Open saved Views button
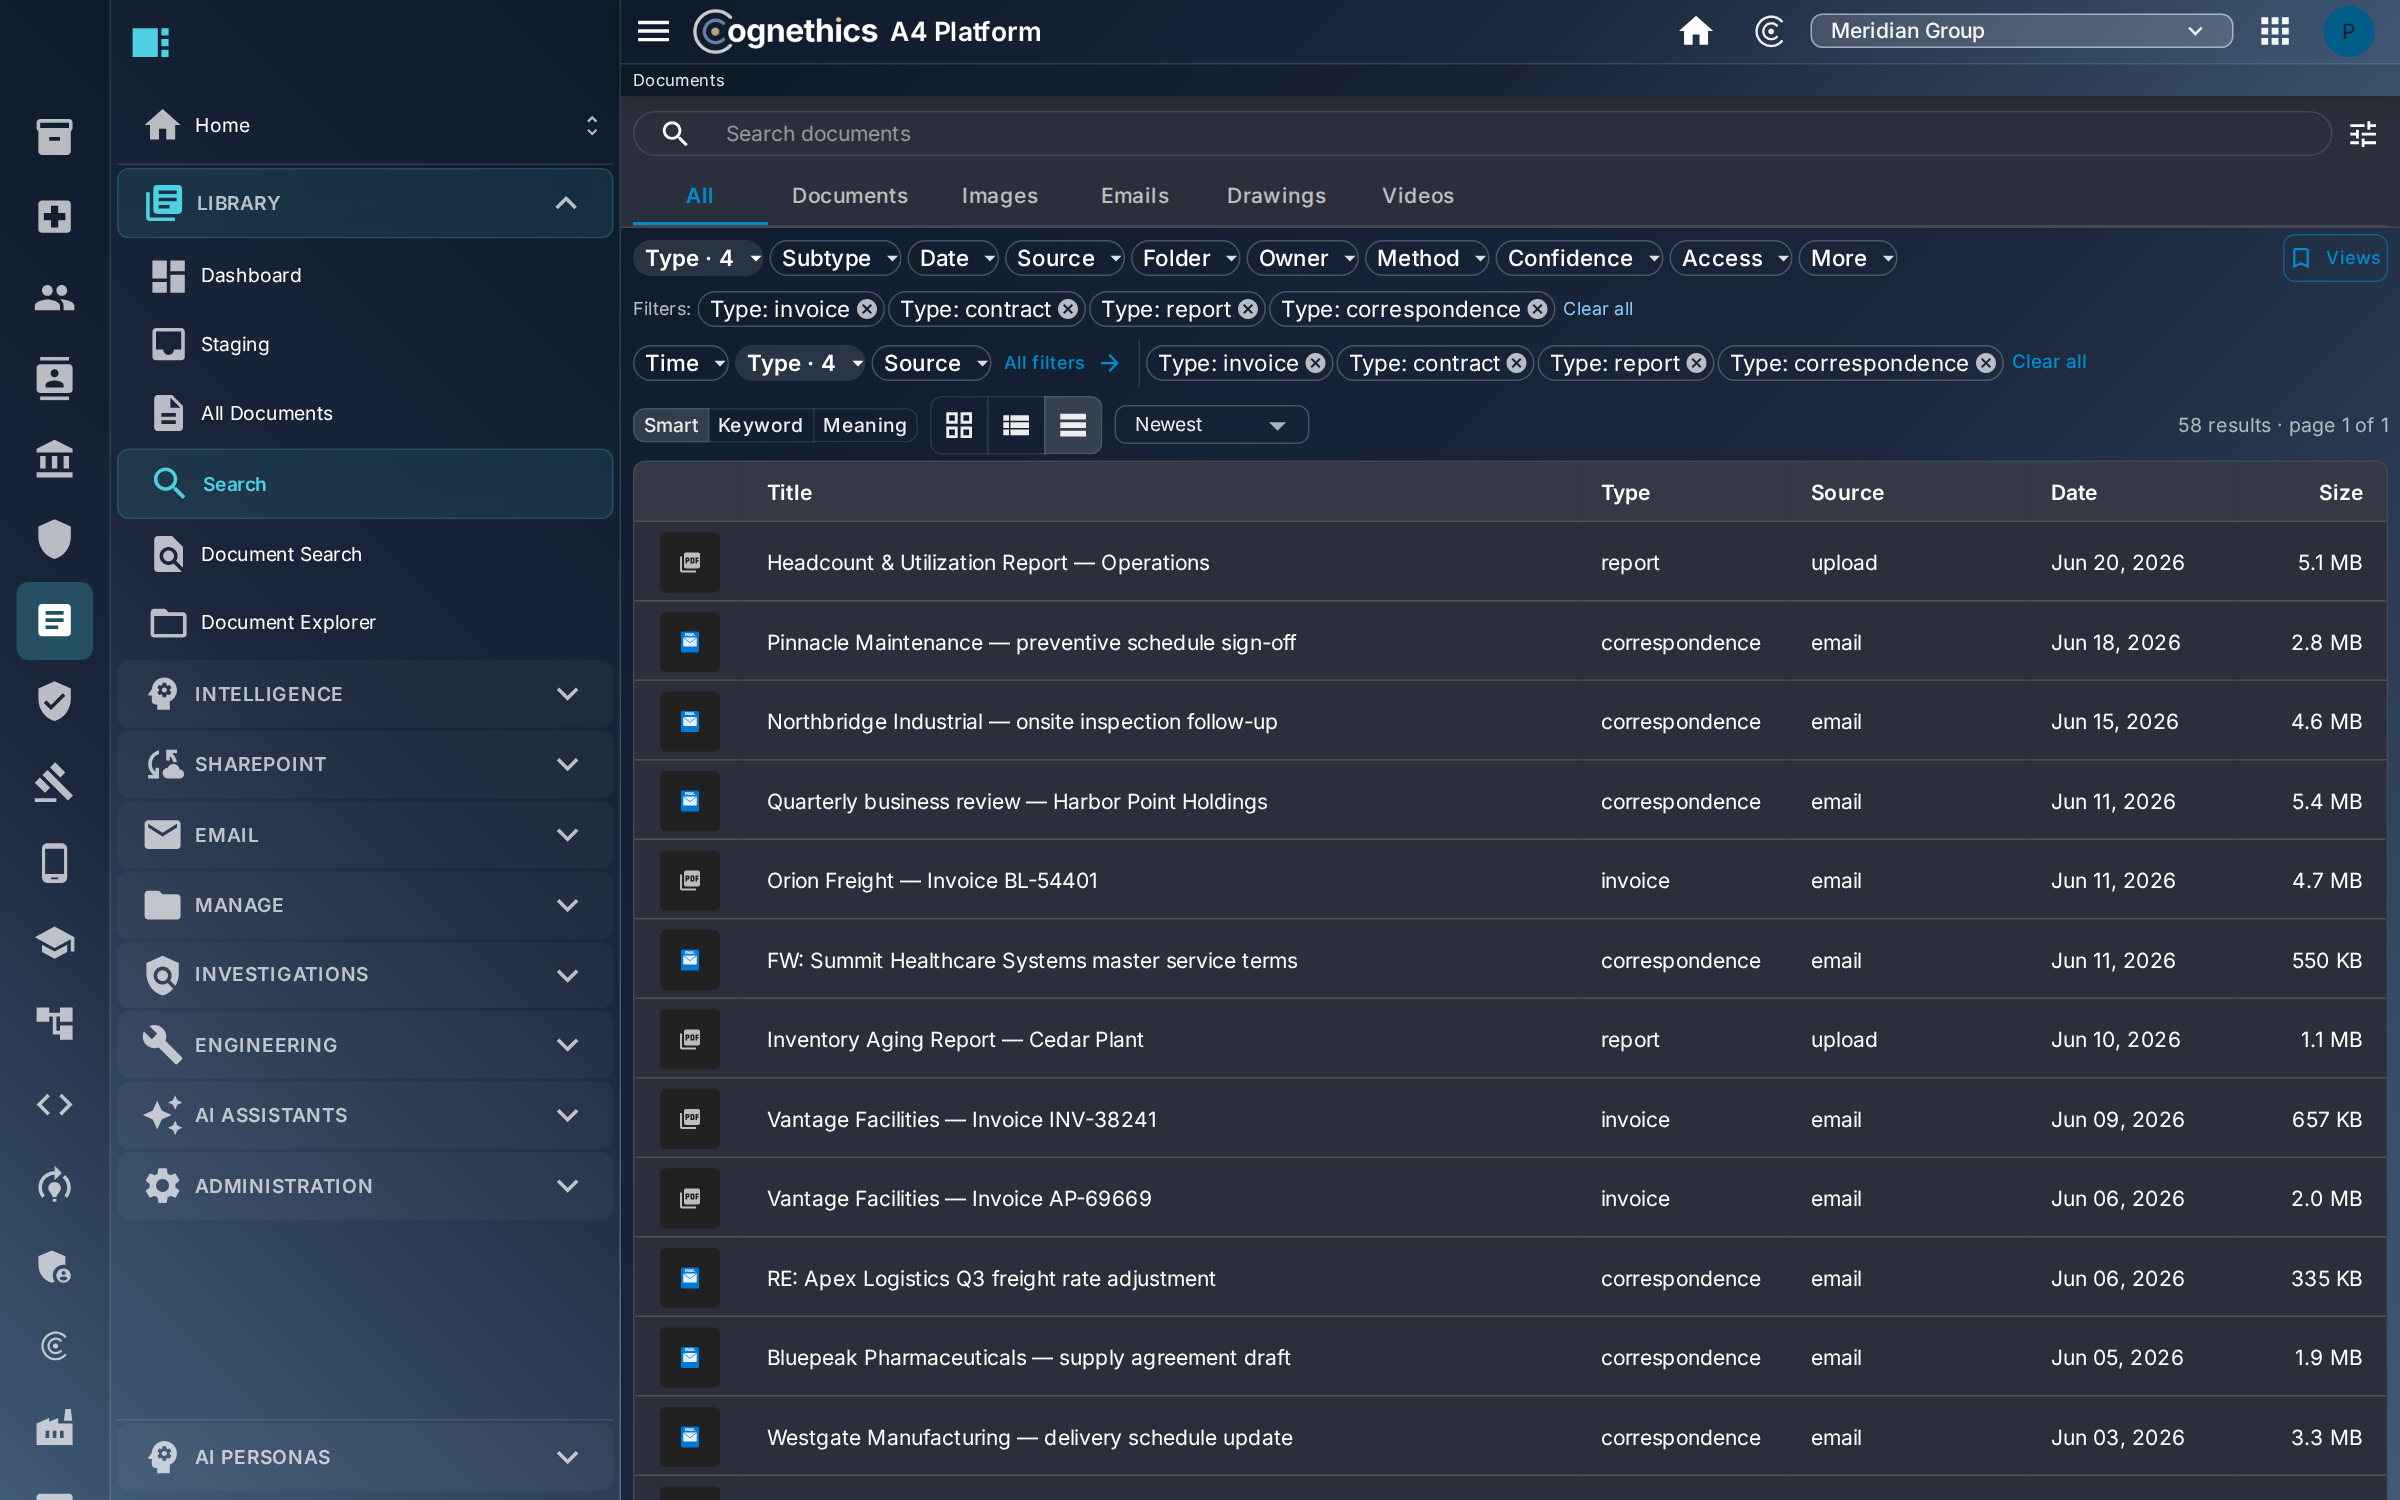2400x1500 pixels. point(2334,258)
